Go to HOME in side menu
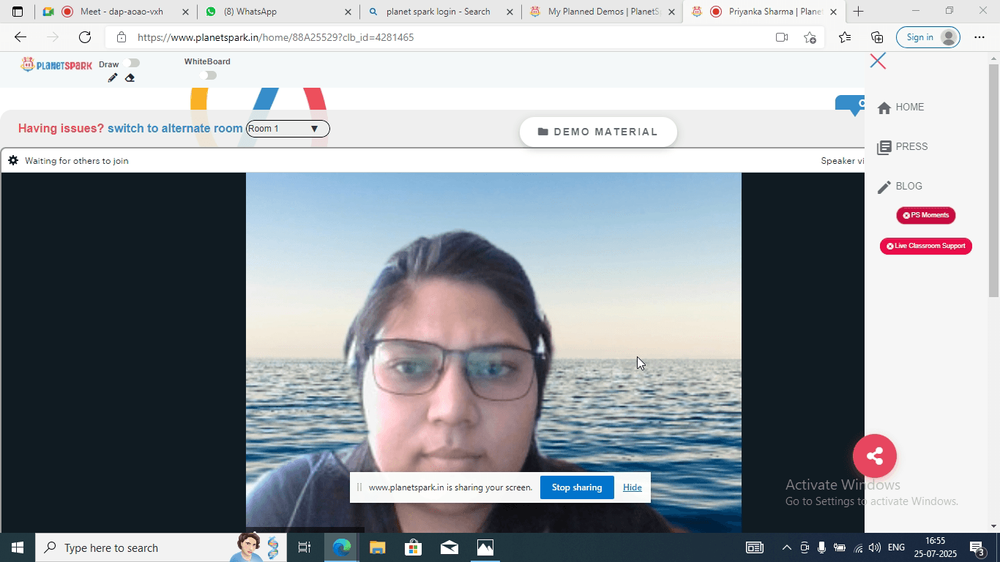 (x=901, y=107)
